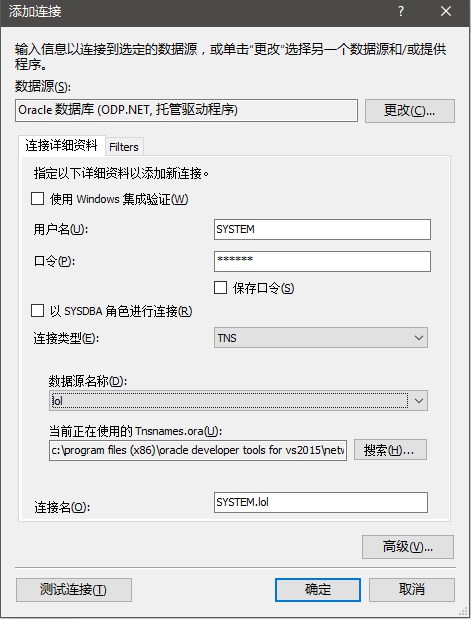
Task: Click into the 口令 password field
Action: pos(322,261)
